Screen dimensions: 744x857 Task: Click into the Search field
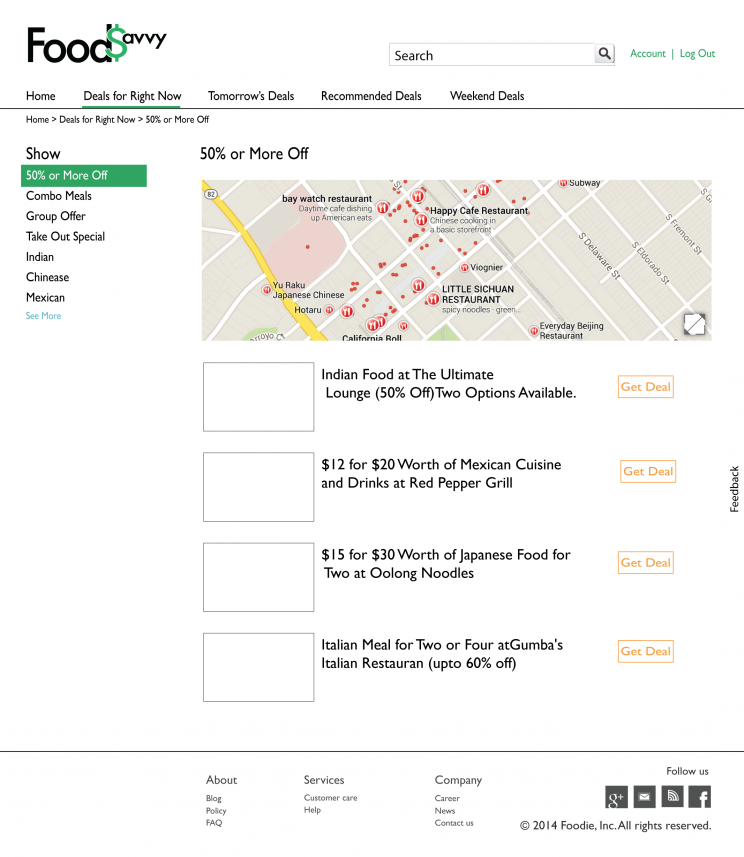click(492, 55)
